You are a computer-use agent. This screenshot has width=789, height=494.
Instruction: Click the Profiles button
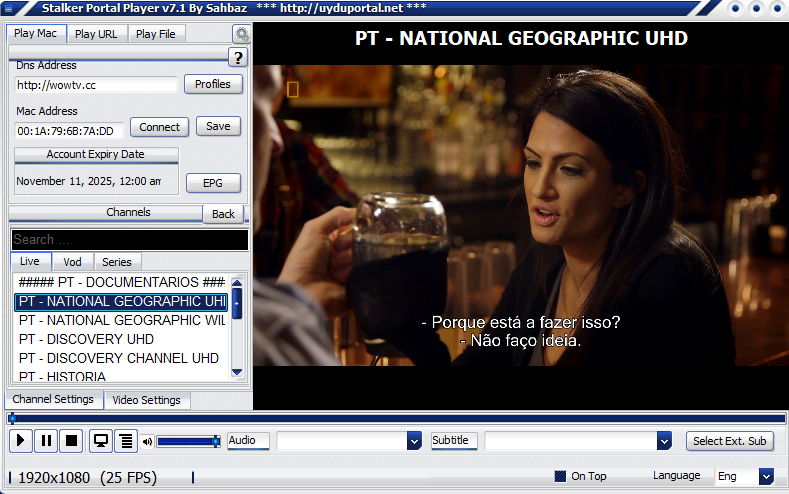(x=213, y=85)
